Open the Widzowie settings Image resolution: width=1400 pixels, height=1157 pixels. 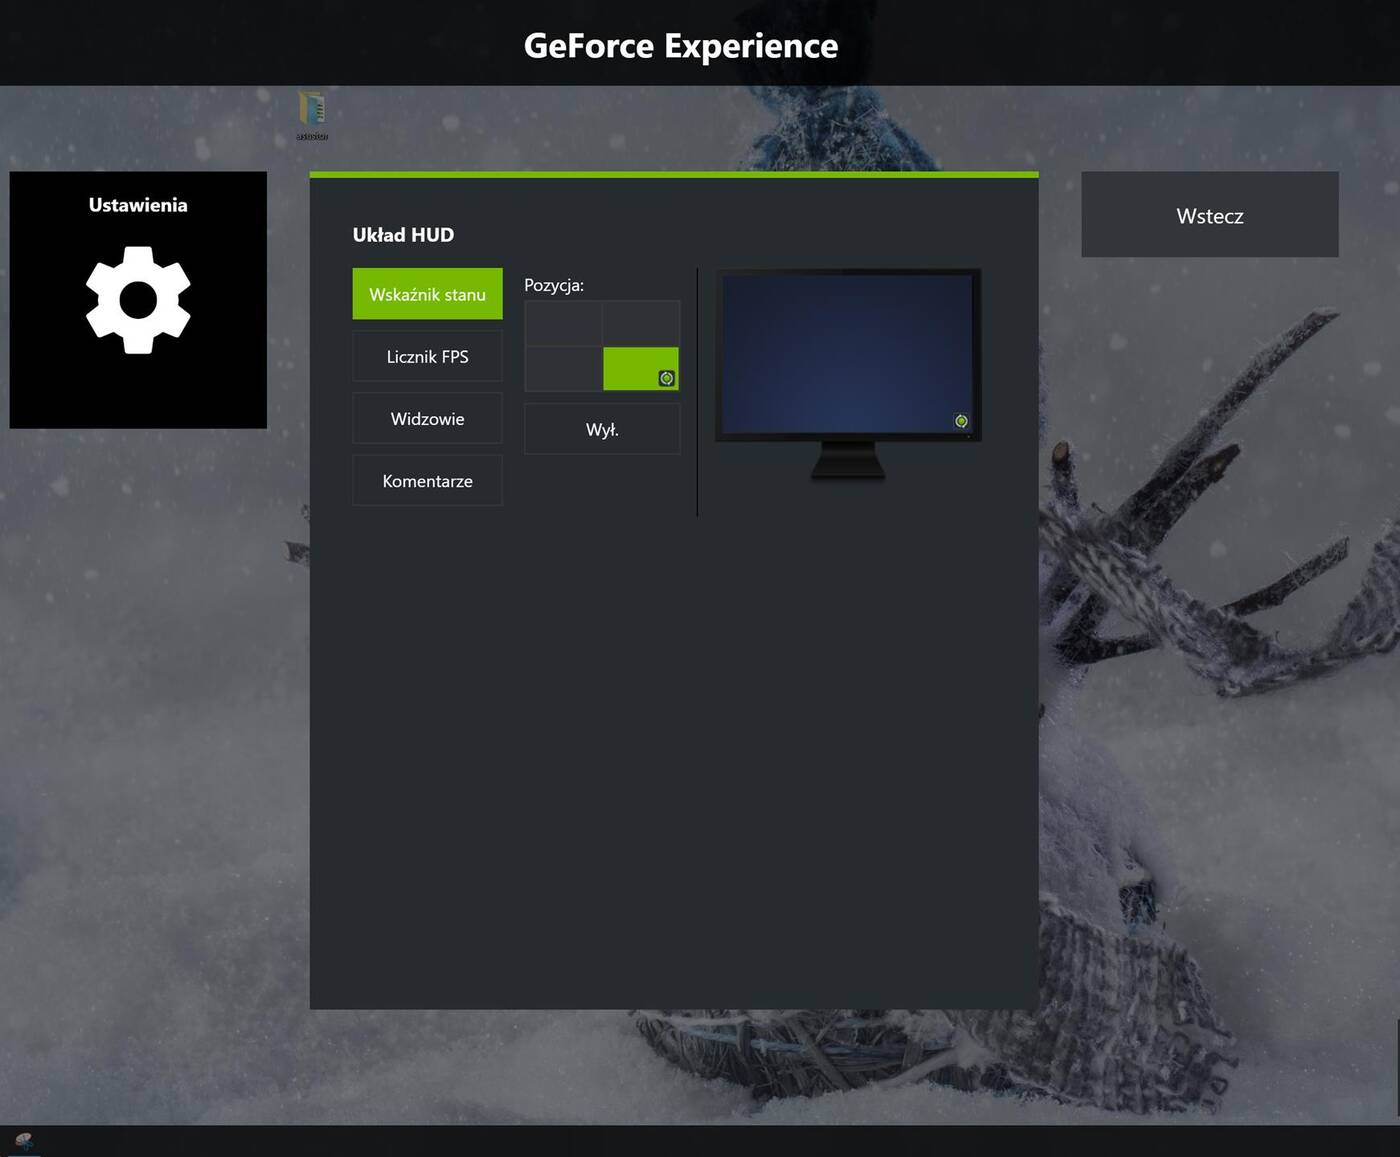427,418
